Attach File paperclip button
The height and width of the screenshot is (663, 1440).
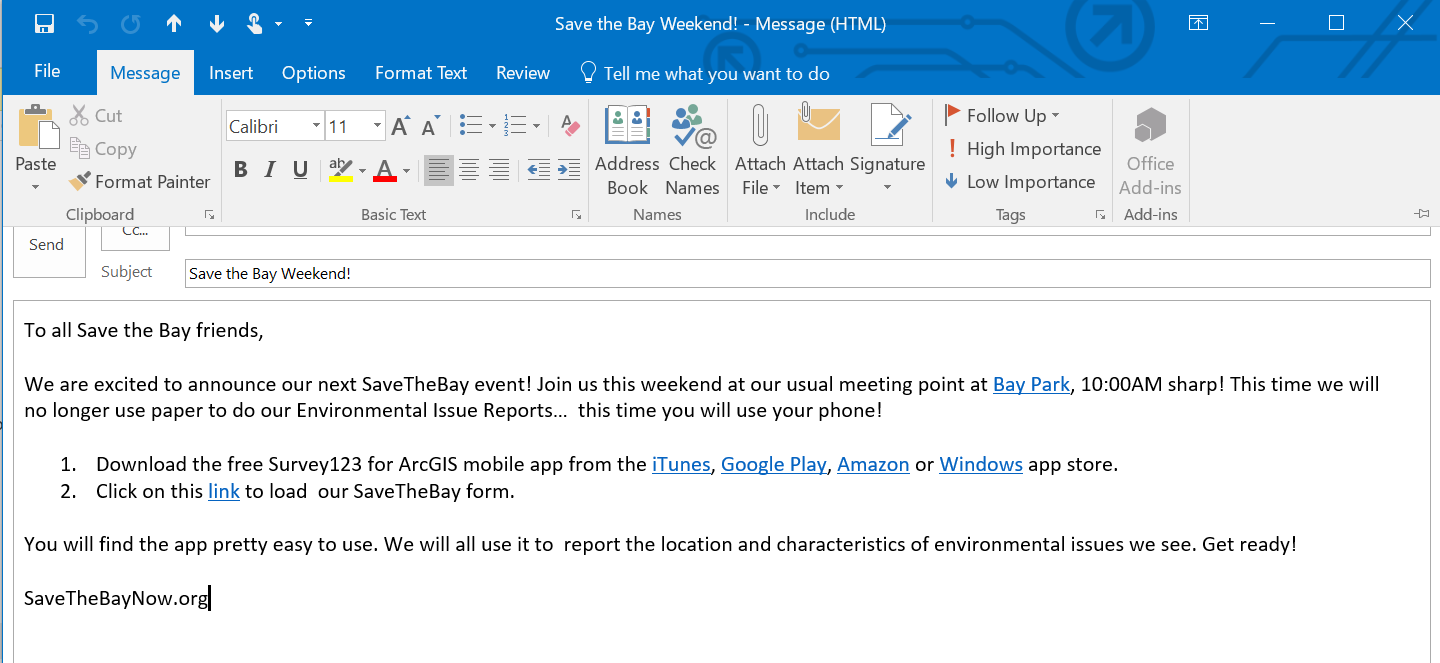click(x=760, y=150)
